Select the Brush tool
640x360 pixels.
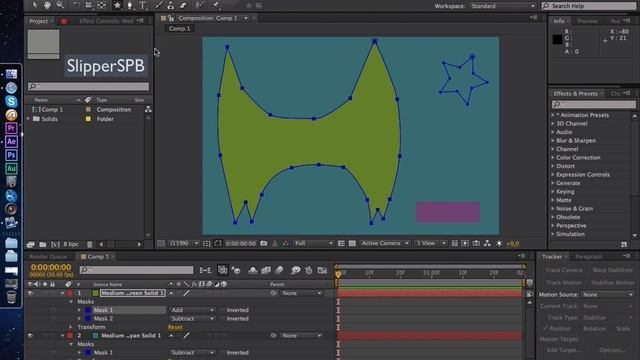(158, 5)
